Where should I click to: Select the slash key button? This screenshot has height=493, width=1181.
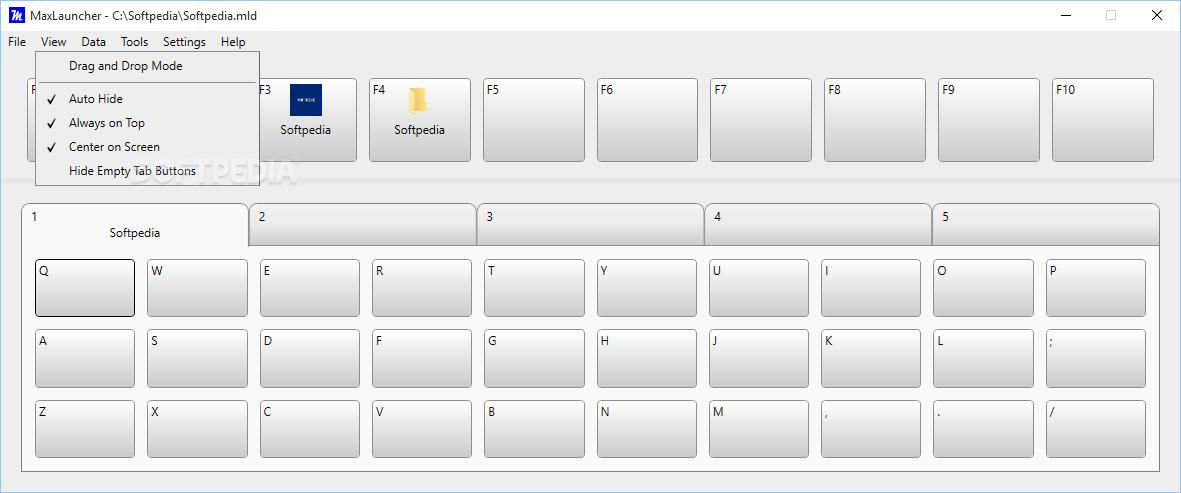tap(1096, 429)
